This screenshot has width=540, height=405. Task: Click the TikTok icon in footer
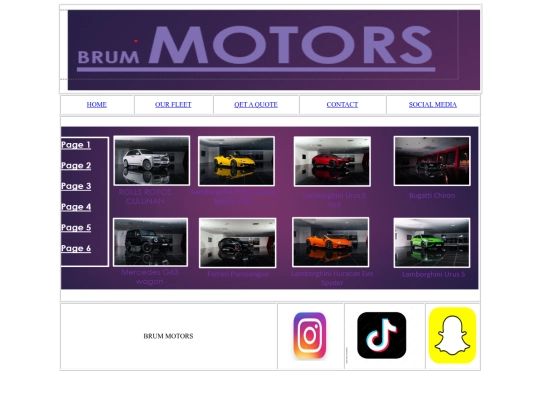pos(382,335)
